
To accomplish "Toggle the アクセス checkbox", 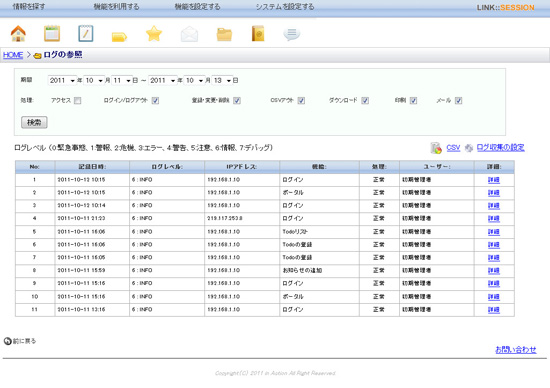I will [x=78, y=101].
